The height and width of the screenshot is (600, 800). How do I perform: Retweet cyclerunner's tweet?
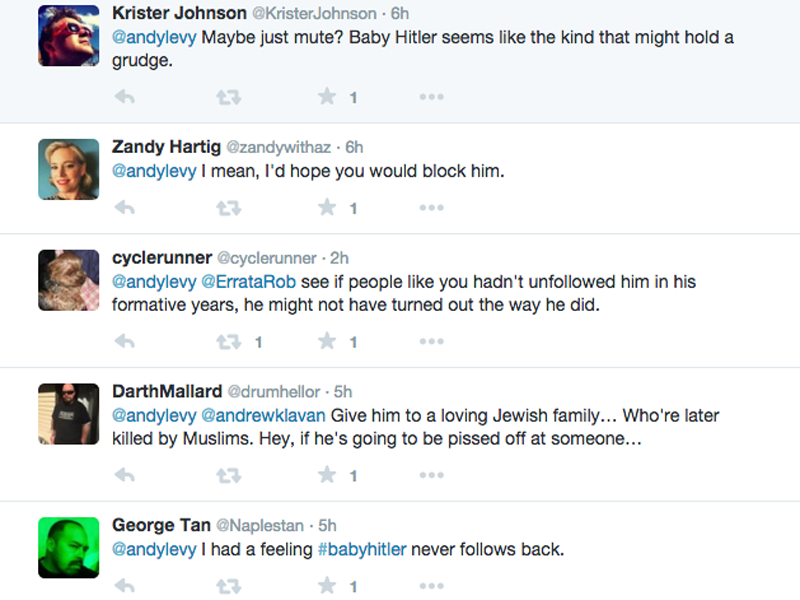tap(229, 342)
